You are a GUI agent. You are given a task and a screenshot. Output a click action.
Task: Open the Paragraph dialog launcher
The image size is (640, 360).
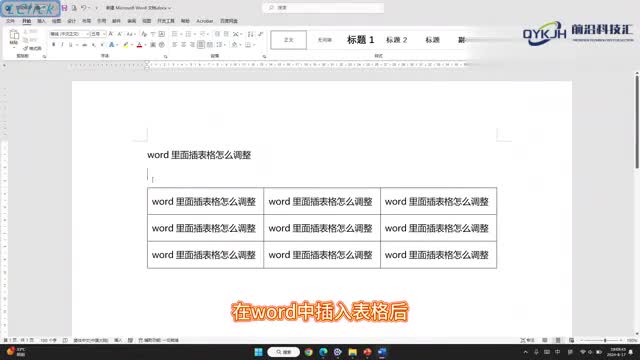264,56
